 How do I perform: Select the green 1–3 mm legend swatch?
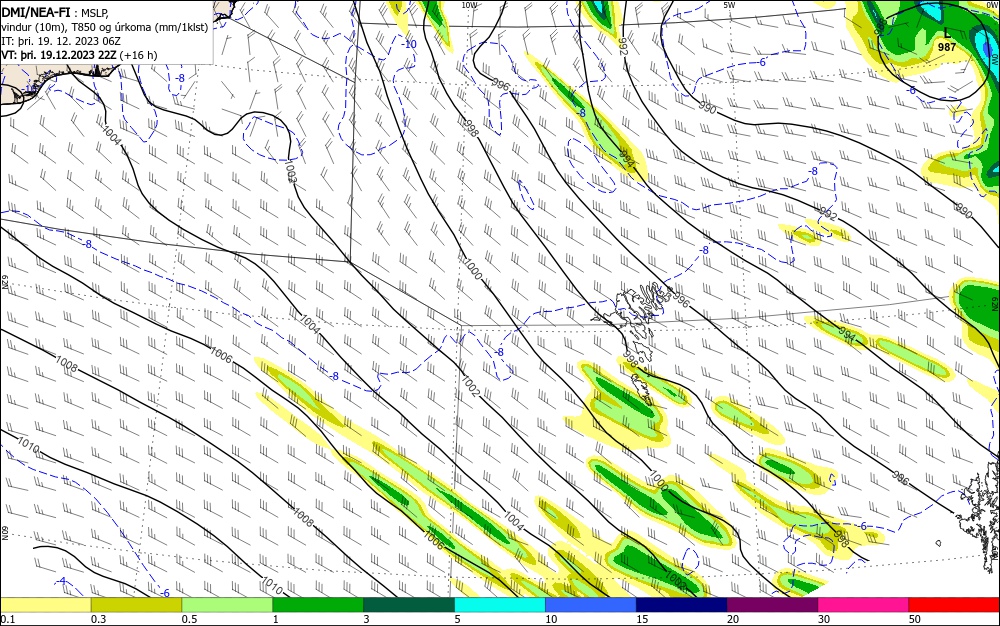pyautogui.click(x=318, y=605)
